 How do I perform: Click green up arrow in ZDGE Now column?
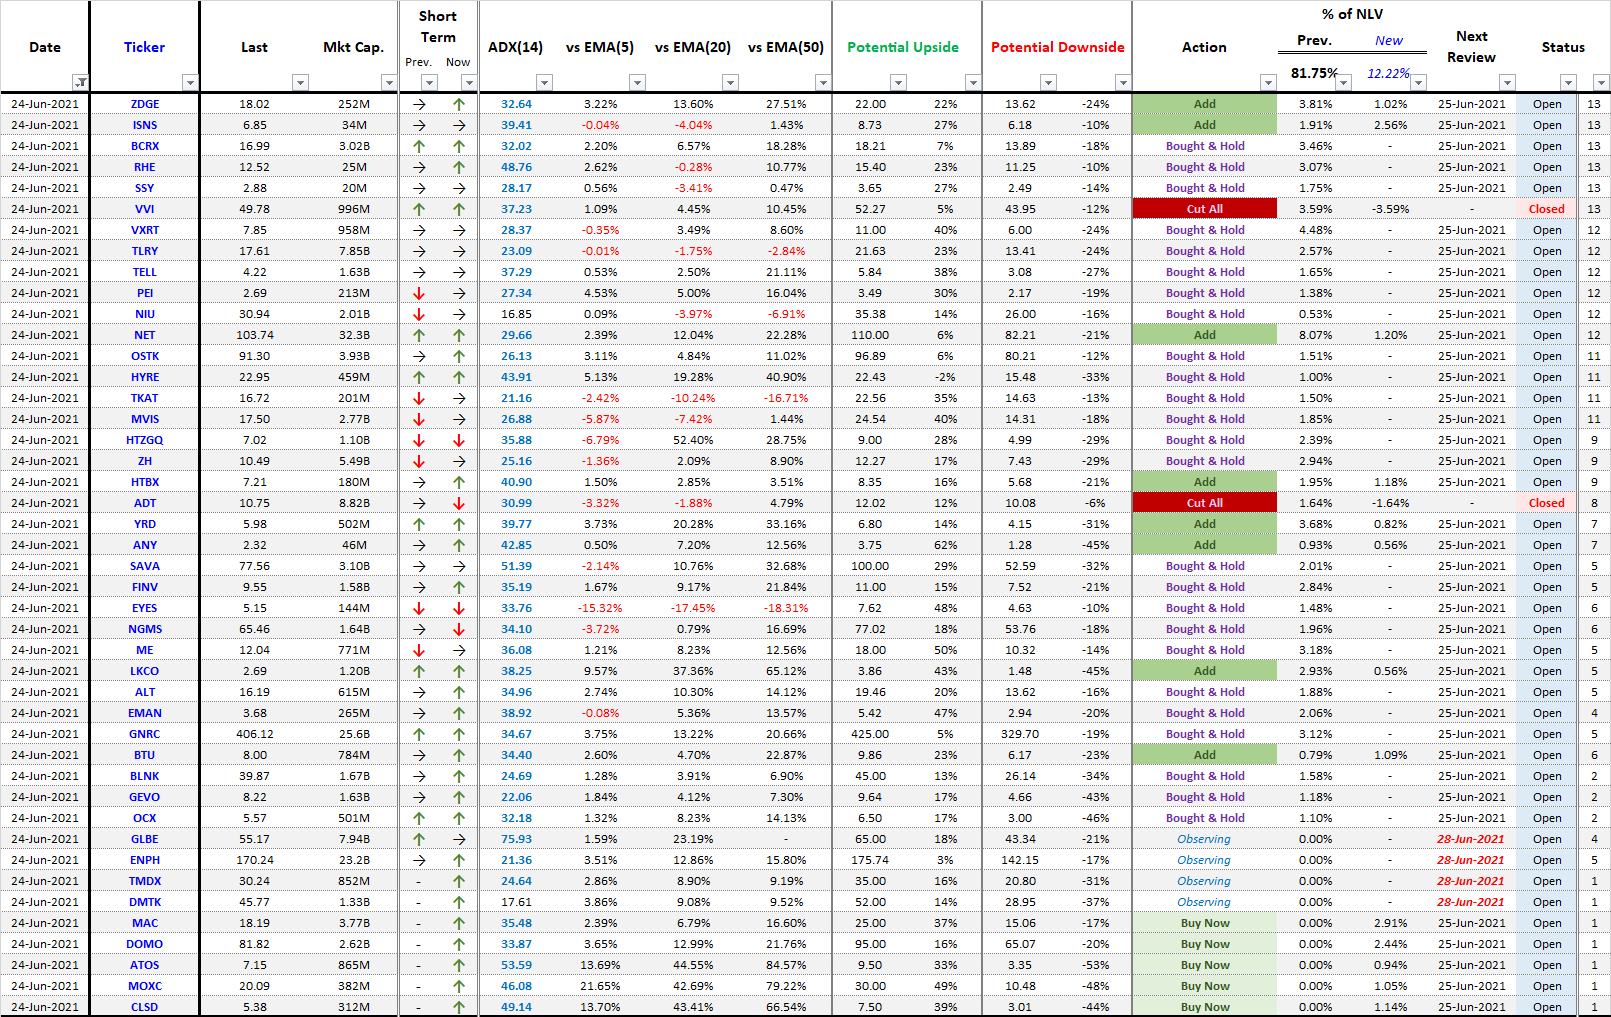click(459, 104)
